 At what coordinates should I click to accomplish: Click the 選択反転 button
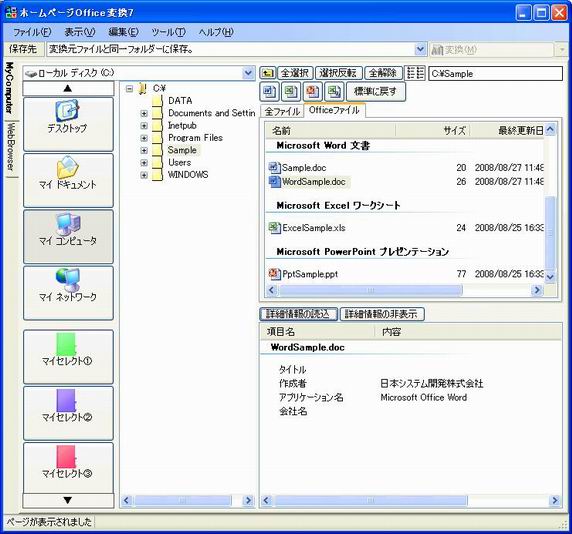[x=338, y=73]
